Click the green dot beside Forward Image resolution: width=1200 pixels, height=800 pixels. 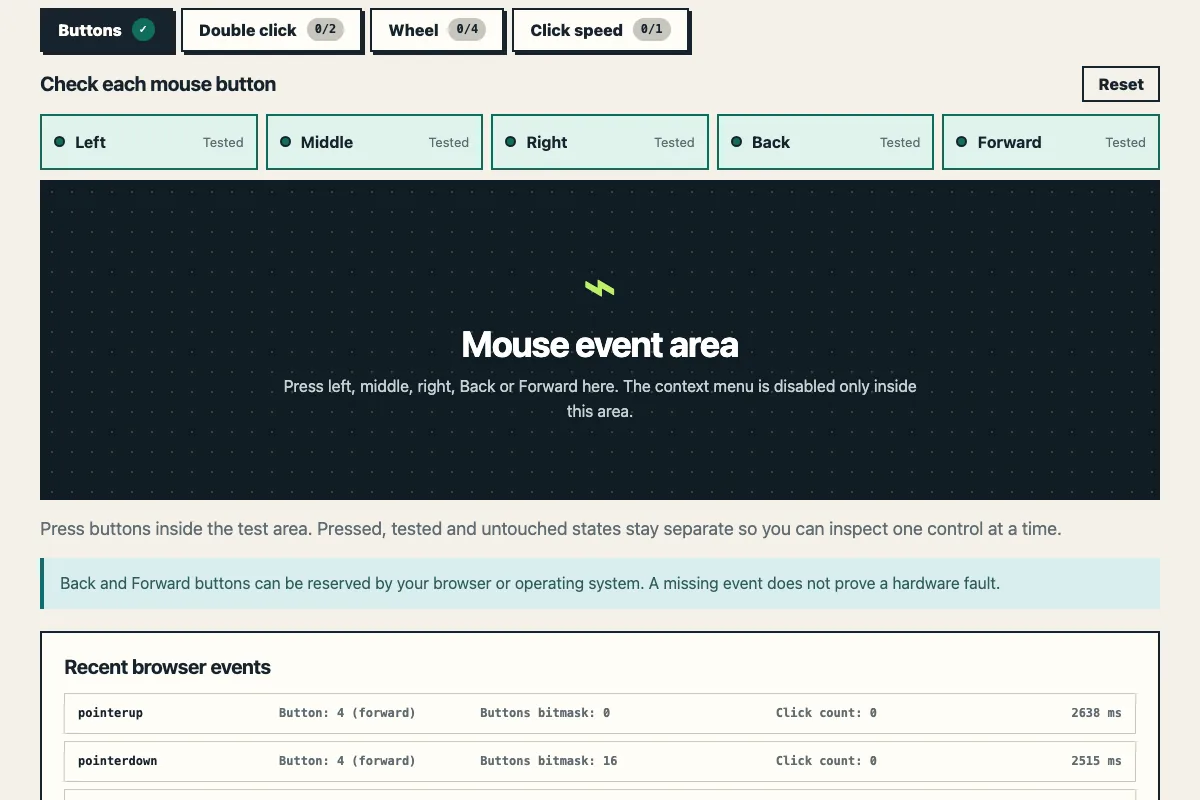[x=961, y=142]
